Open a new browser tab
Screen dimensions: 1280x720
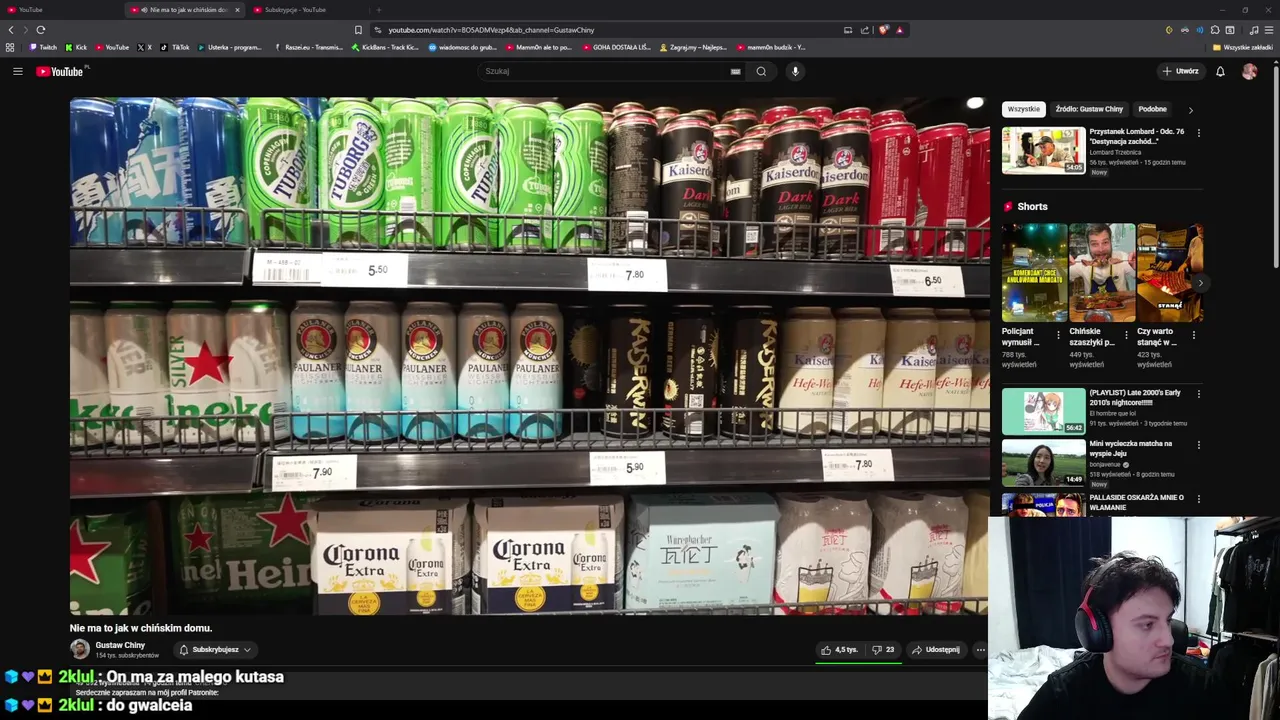pos(378,10)
